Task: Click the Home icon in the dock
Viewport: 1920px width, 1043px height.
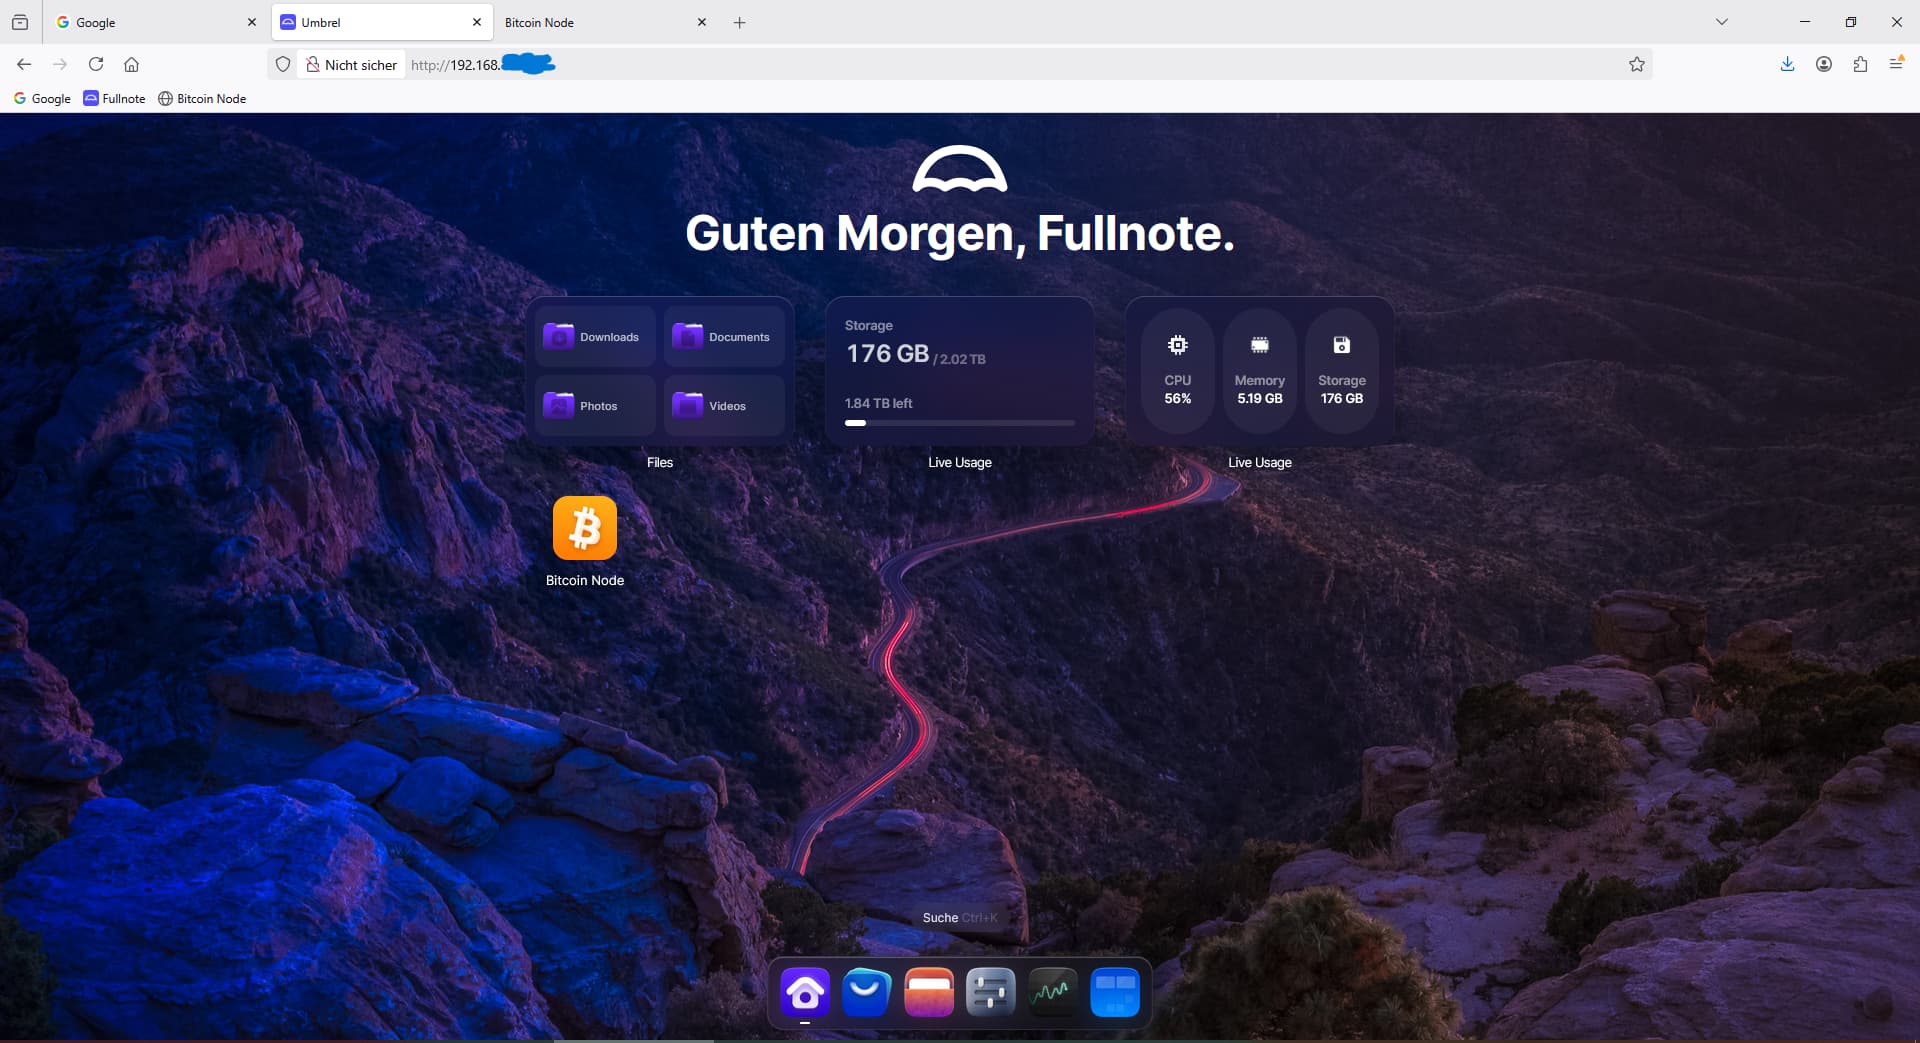Action: point(805,993)
